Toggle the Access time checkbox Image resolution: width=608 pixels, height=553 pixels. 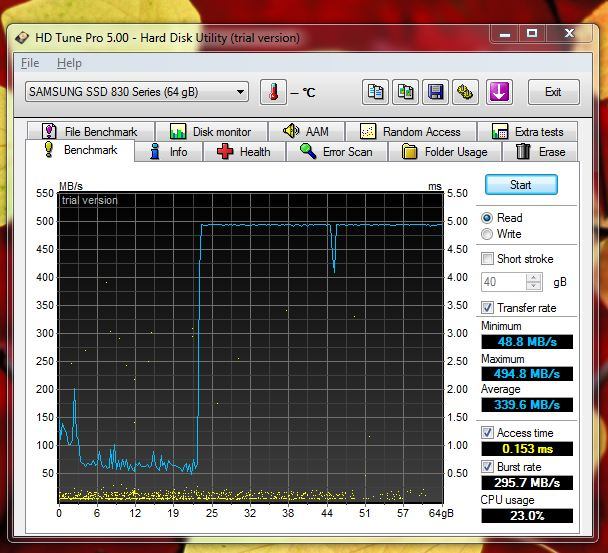click(487, 432)
